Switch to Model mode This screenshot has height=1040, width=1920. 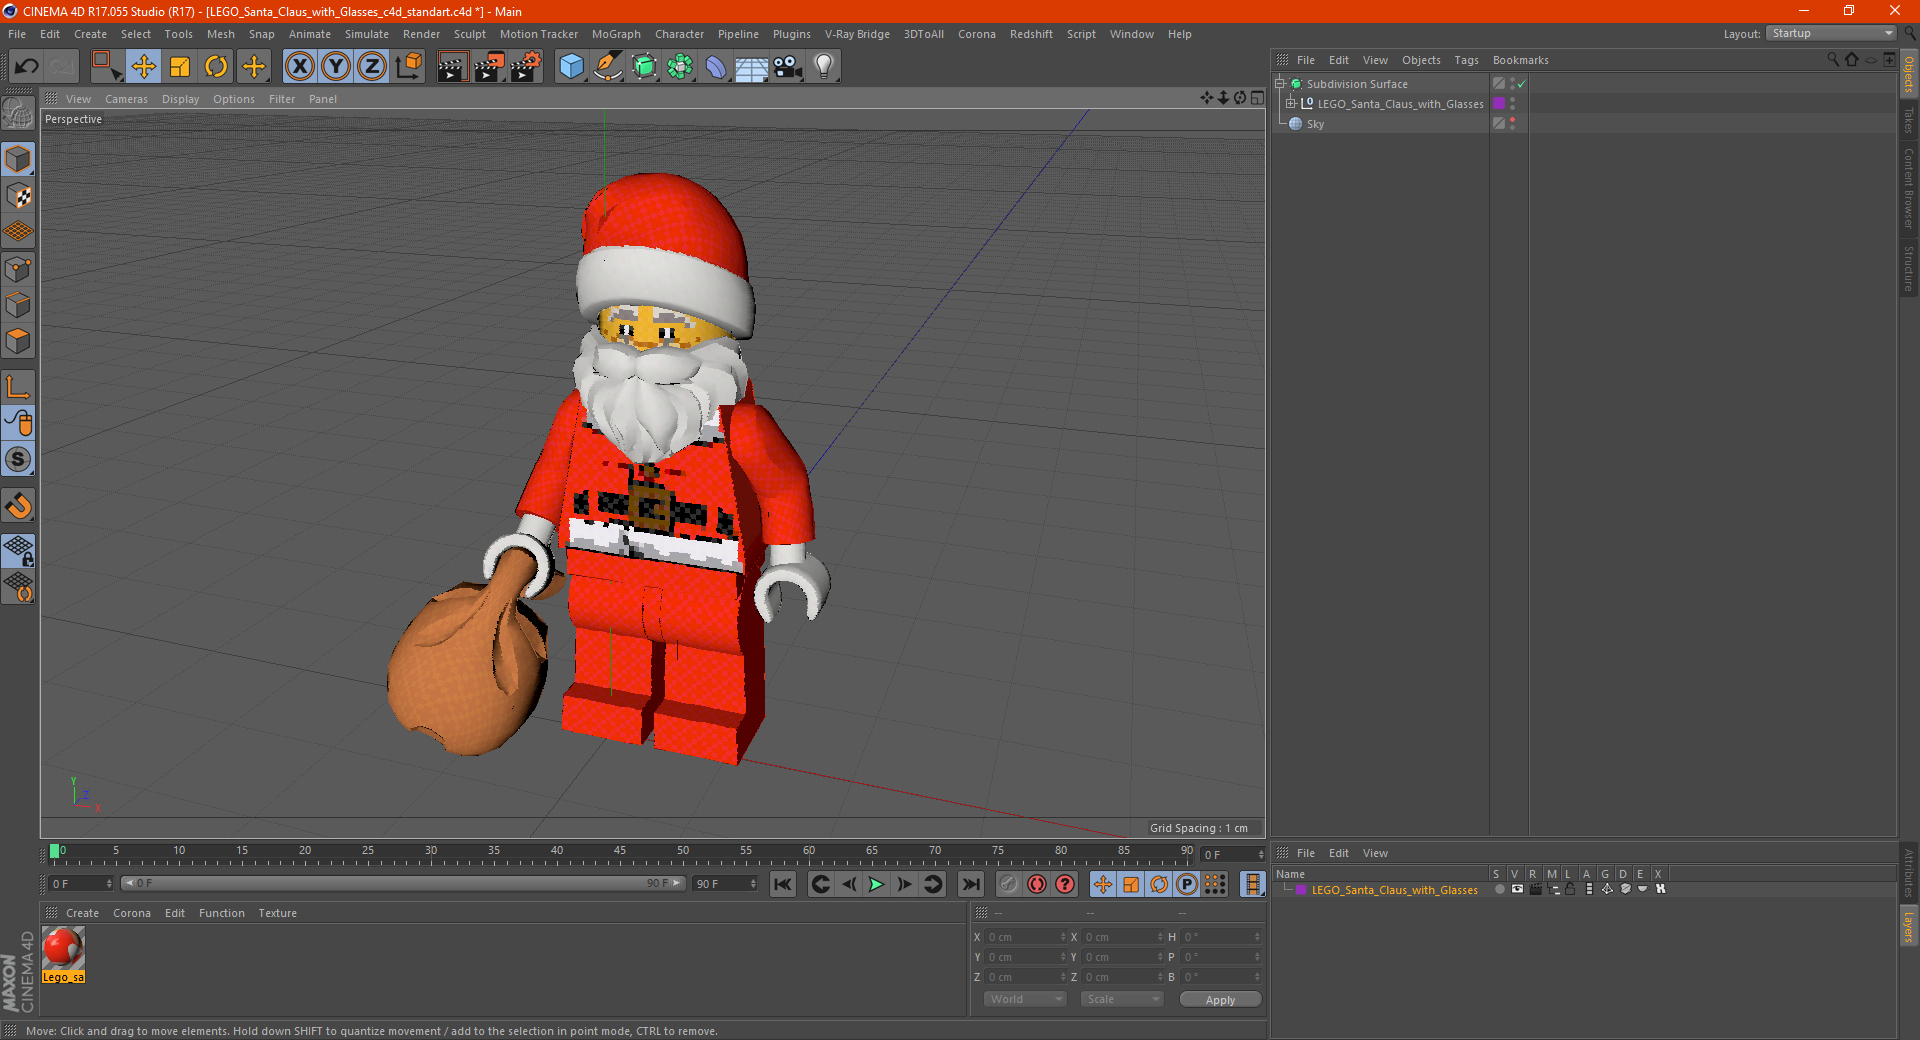click(18, 159)
